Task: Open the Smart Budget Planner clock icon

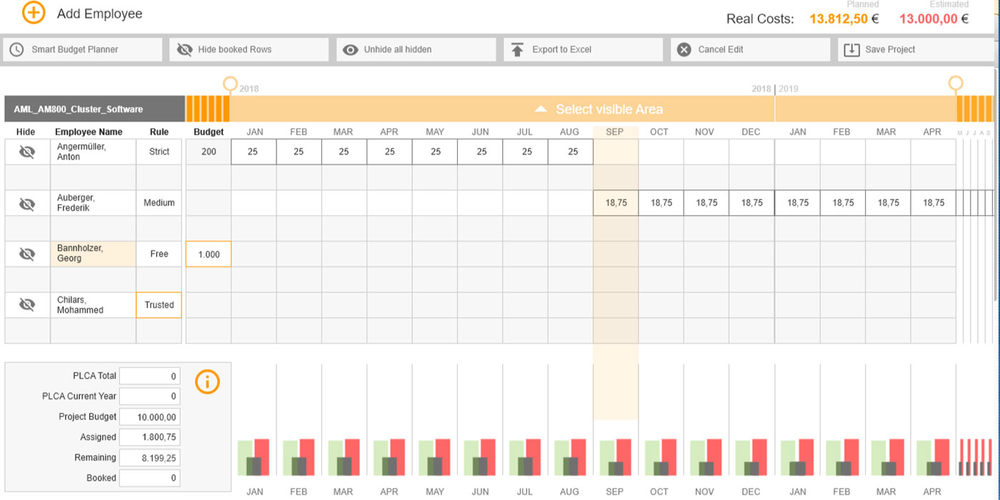Action: (17, 49)
